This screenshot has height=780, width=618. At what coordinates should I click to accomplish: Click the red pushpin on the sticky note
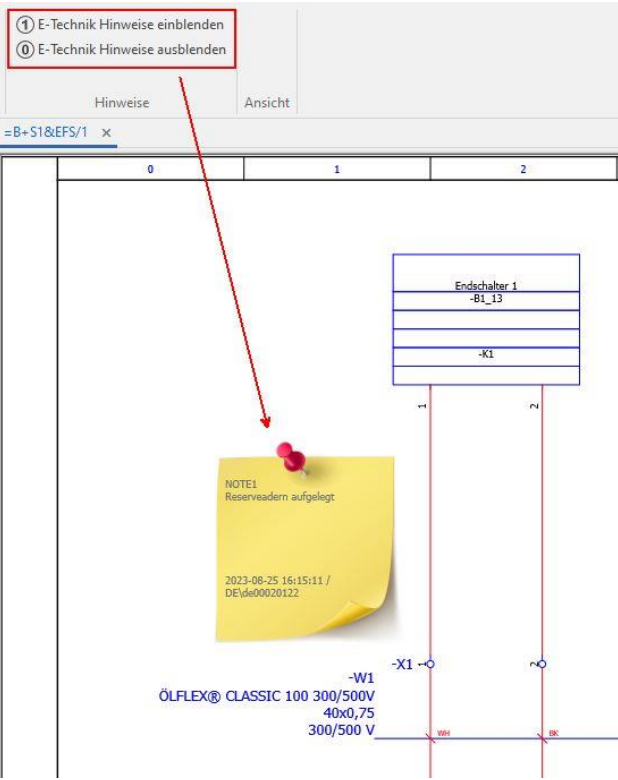pos(292,456)
